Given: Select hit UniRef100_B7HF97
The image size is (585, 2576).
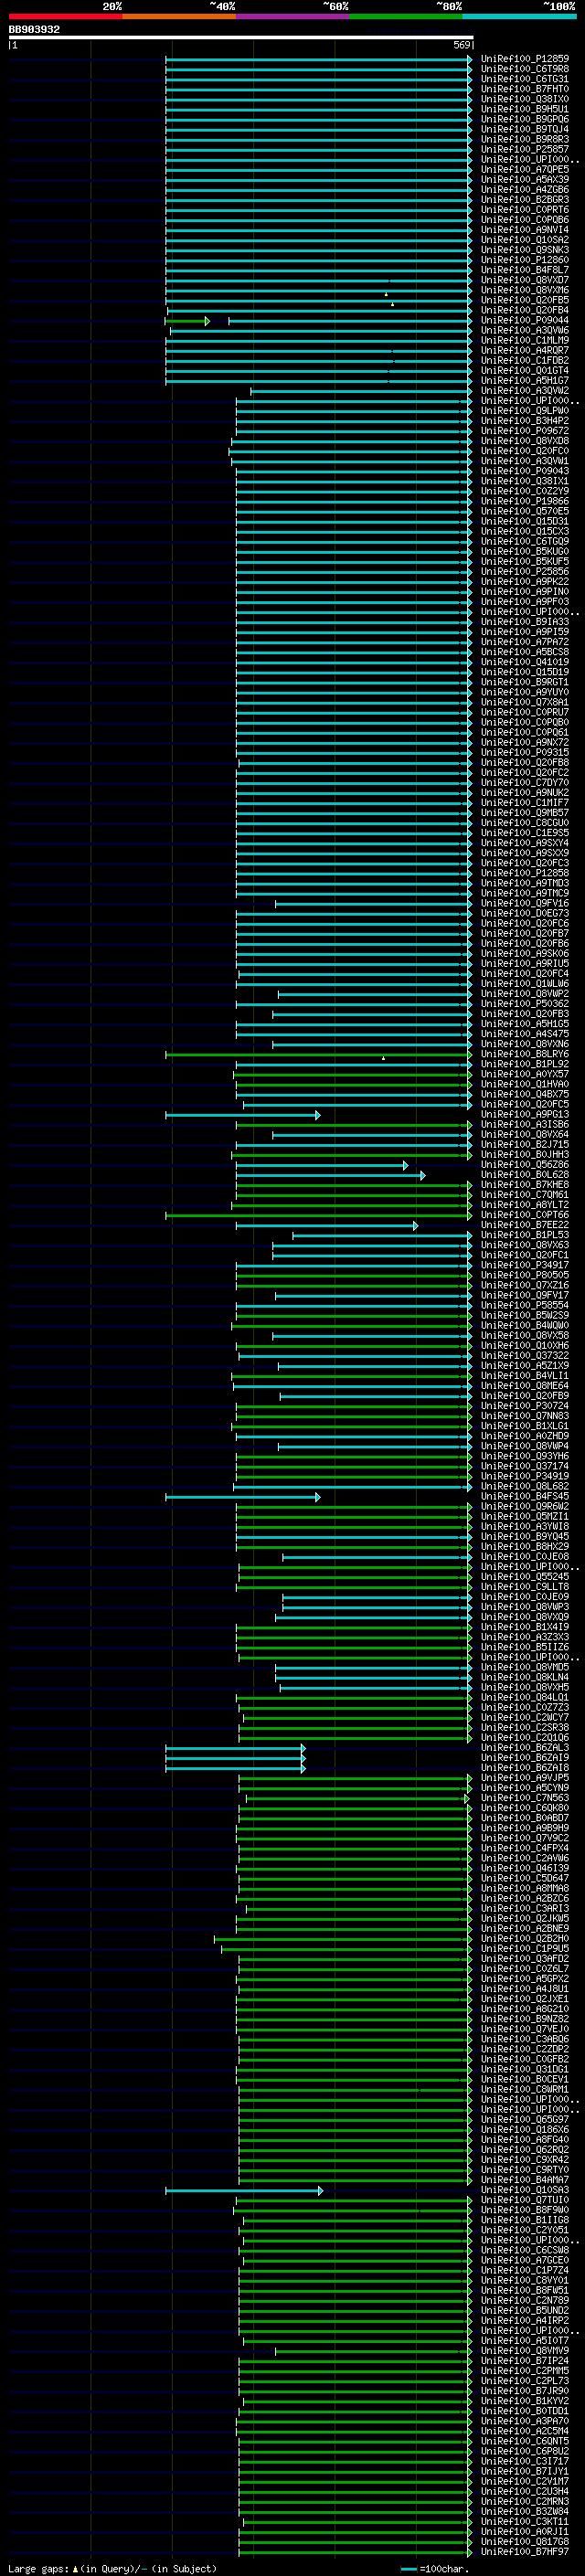Looking at the screenshot, I should 524,2551.
